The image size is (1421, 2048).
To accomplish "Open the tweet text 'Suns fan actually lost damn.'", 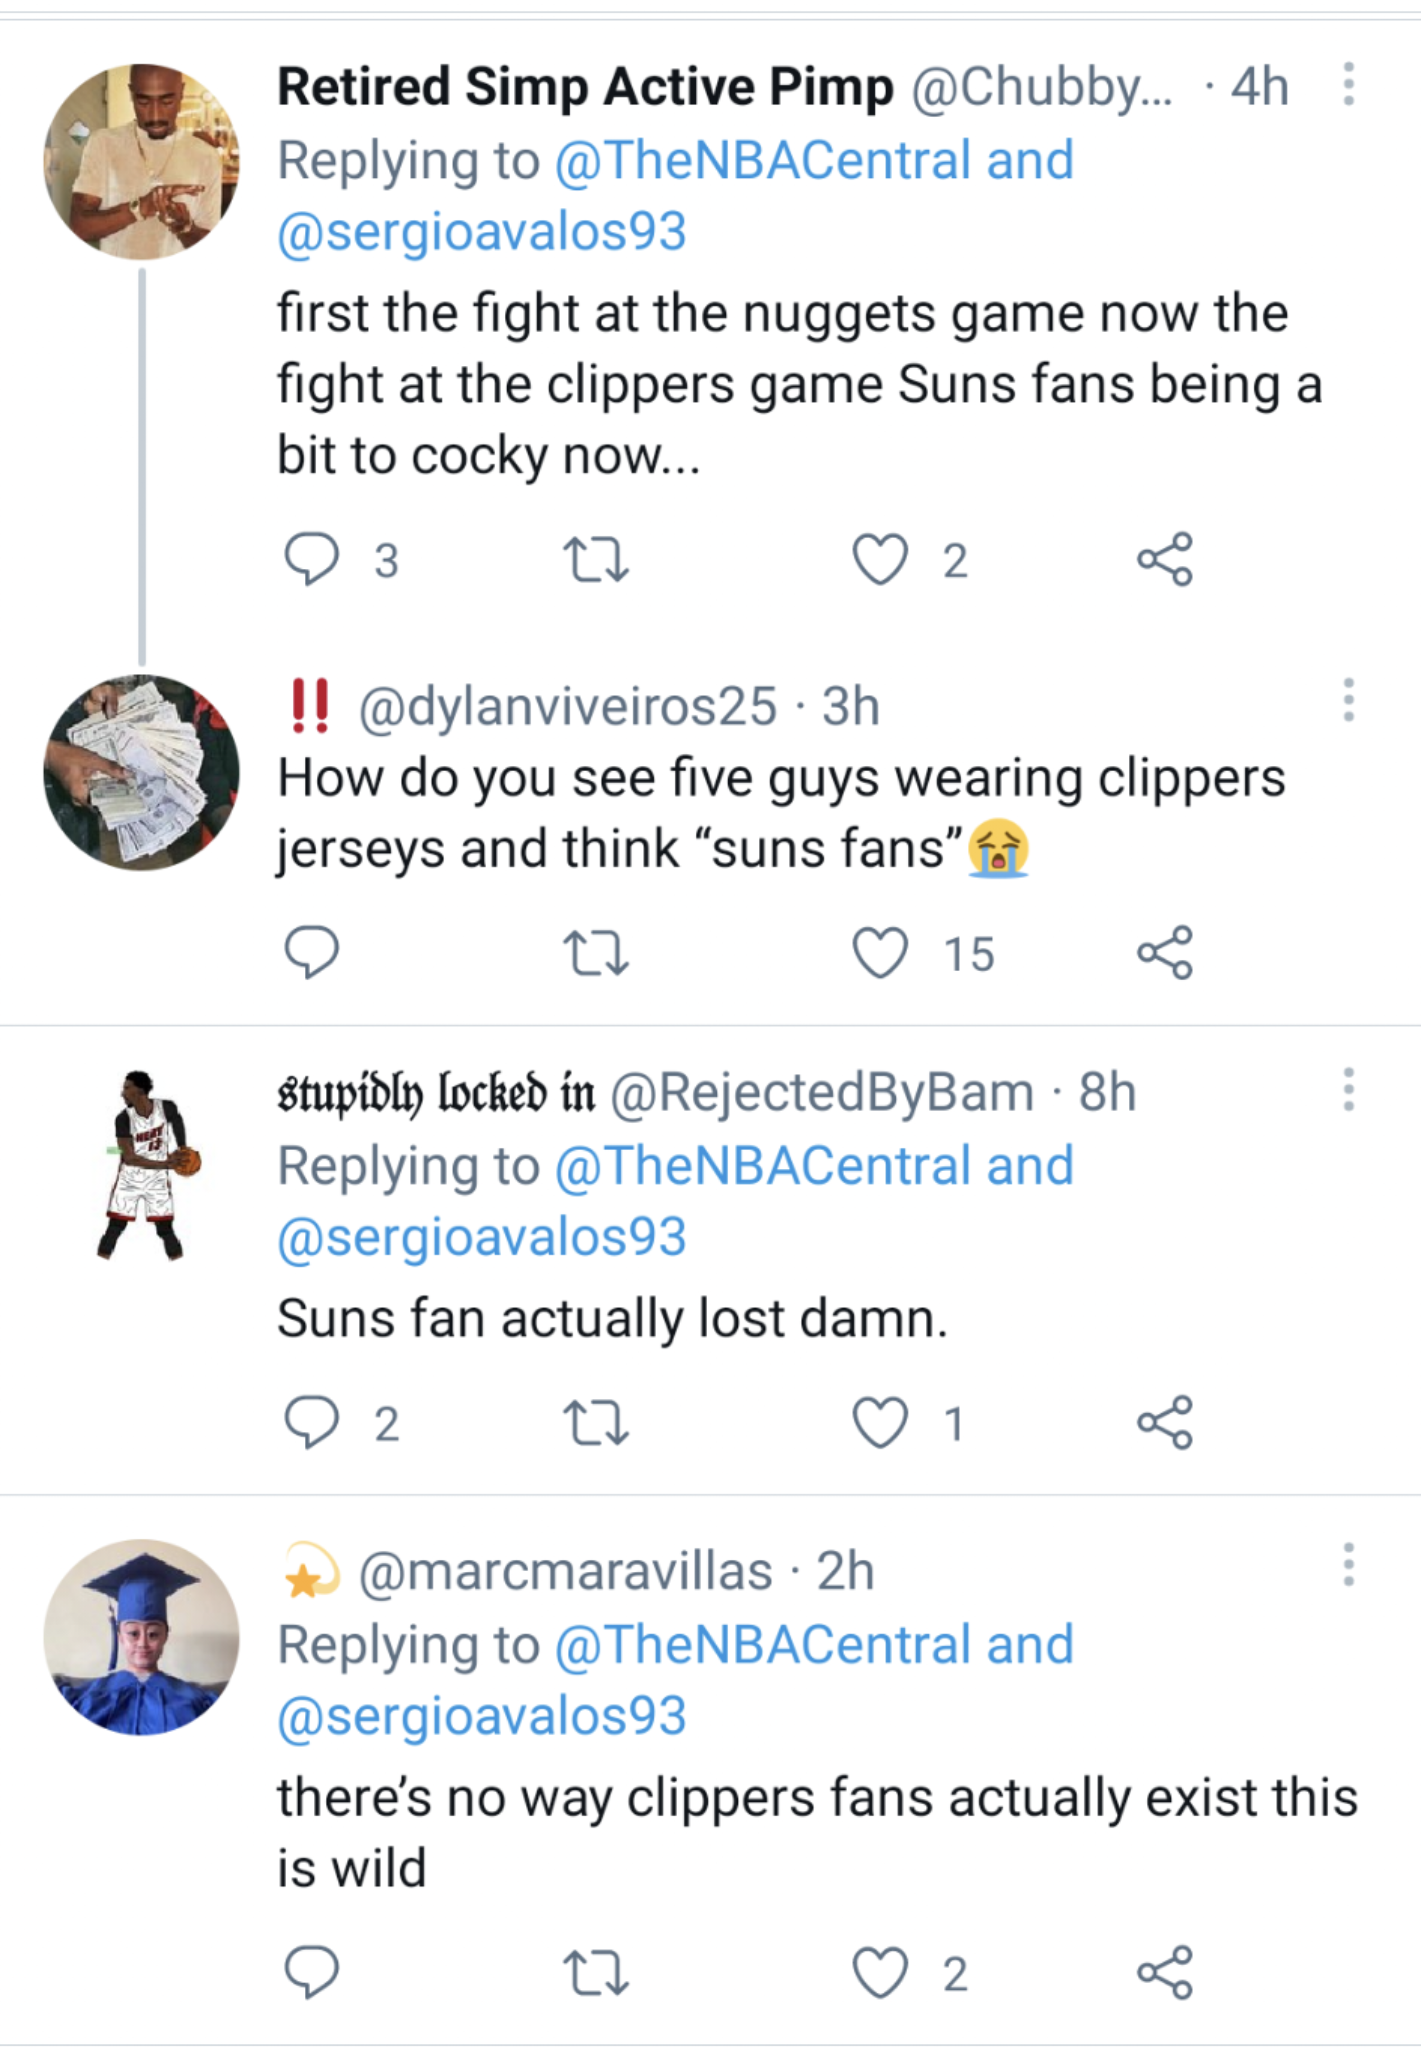I will (612, 1318).
